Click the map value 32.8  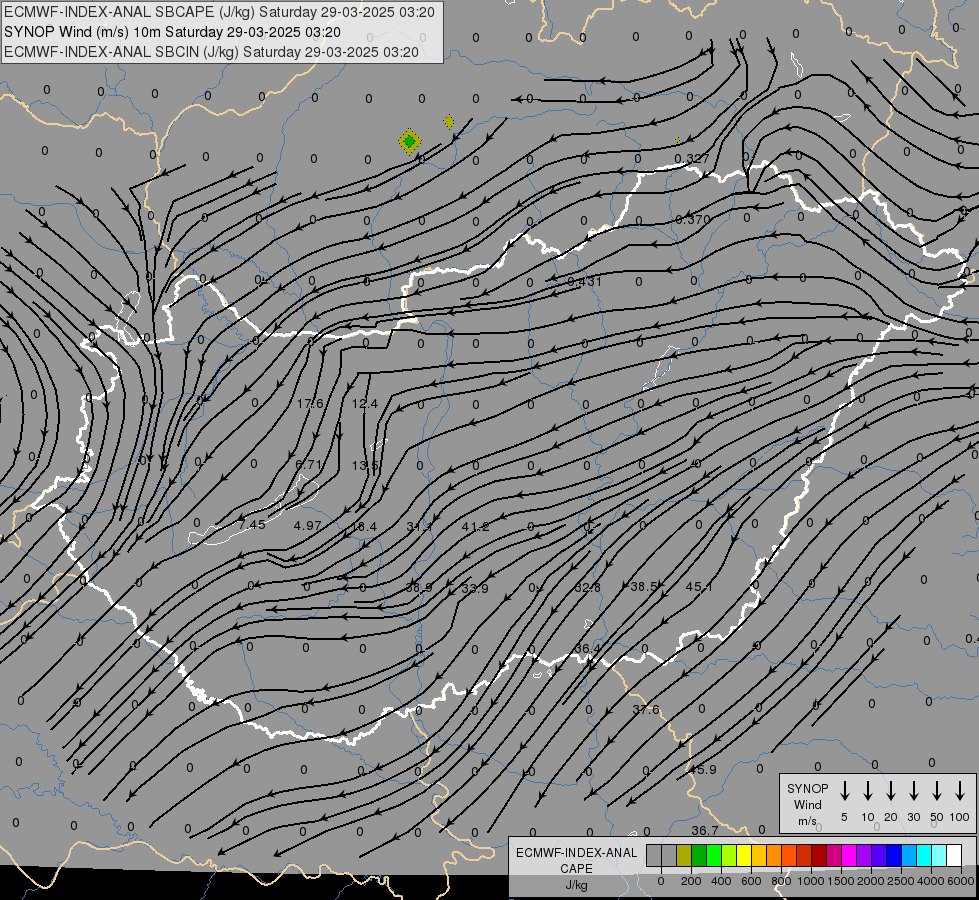[587, 587]
